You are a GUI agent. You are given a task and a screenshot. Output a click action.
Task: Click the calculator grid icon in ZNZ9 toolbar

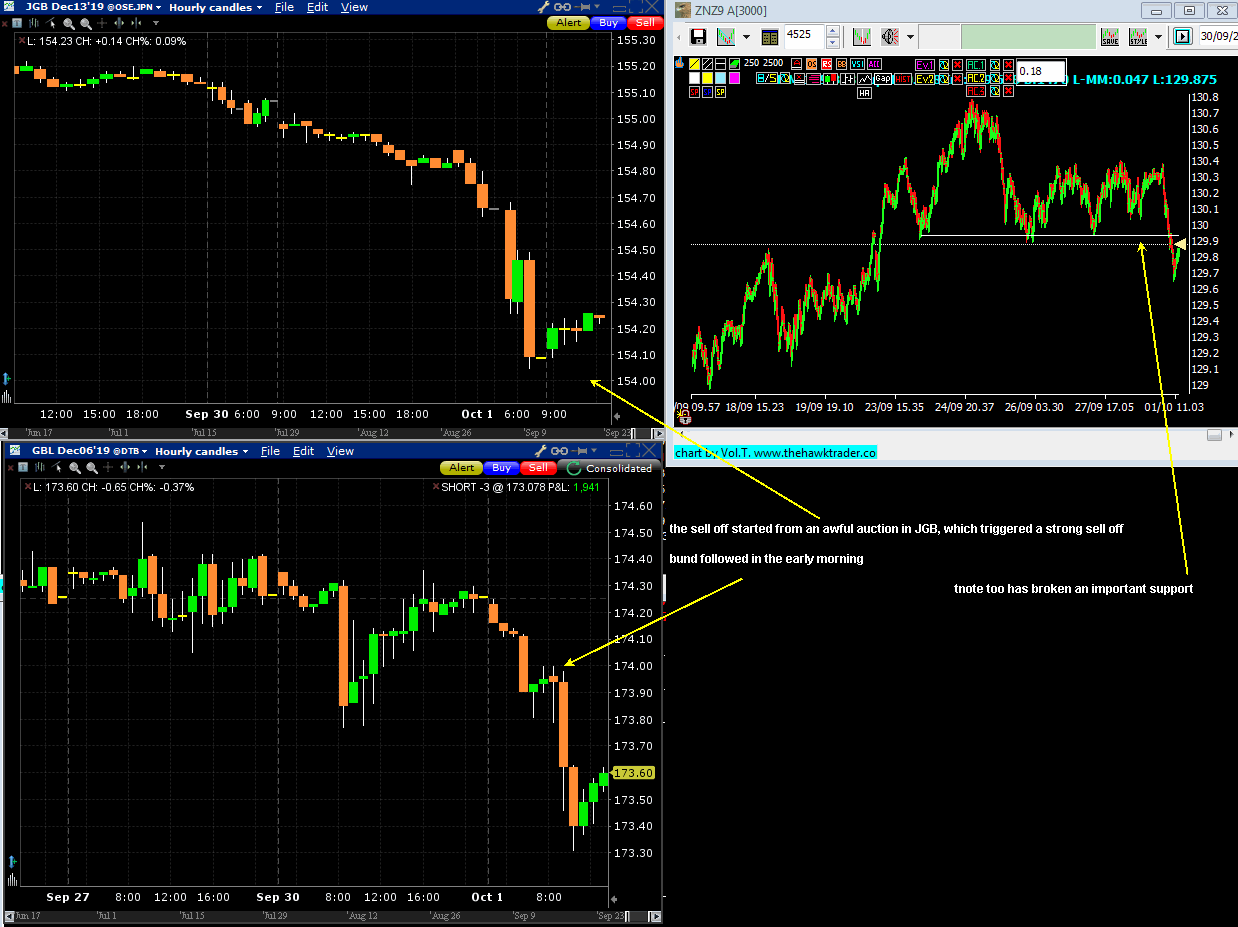[769, 37]
